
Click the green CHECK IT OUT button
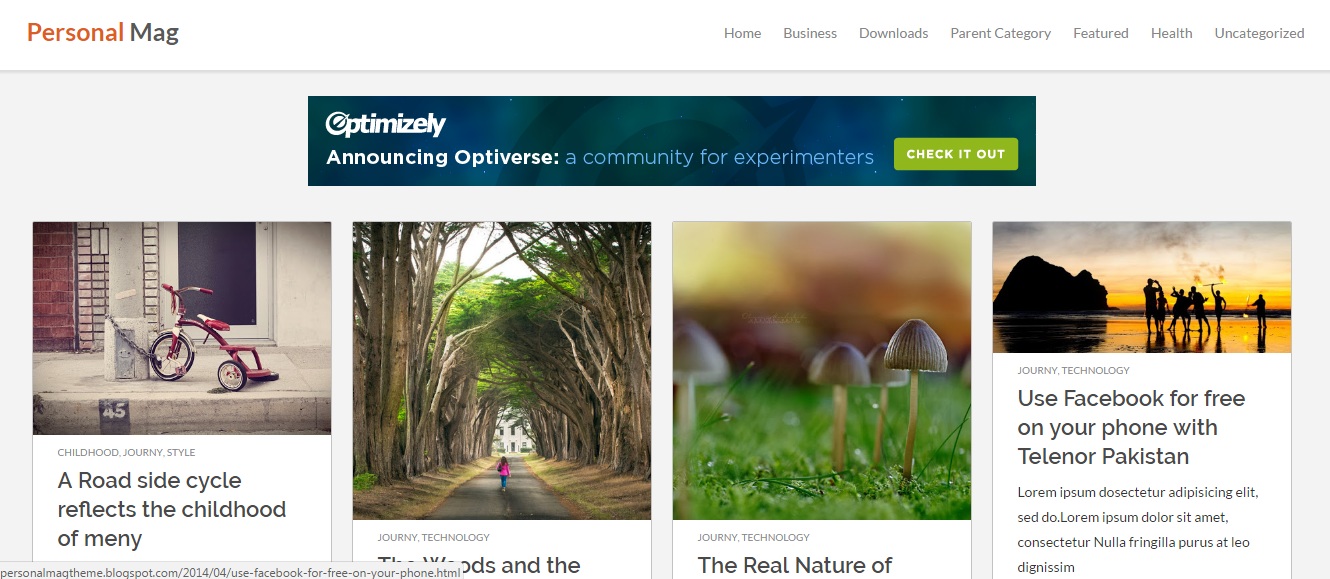coord(955,154)
